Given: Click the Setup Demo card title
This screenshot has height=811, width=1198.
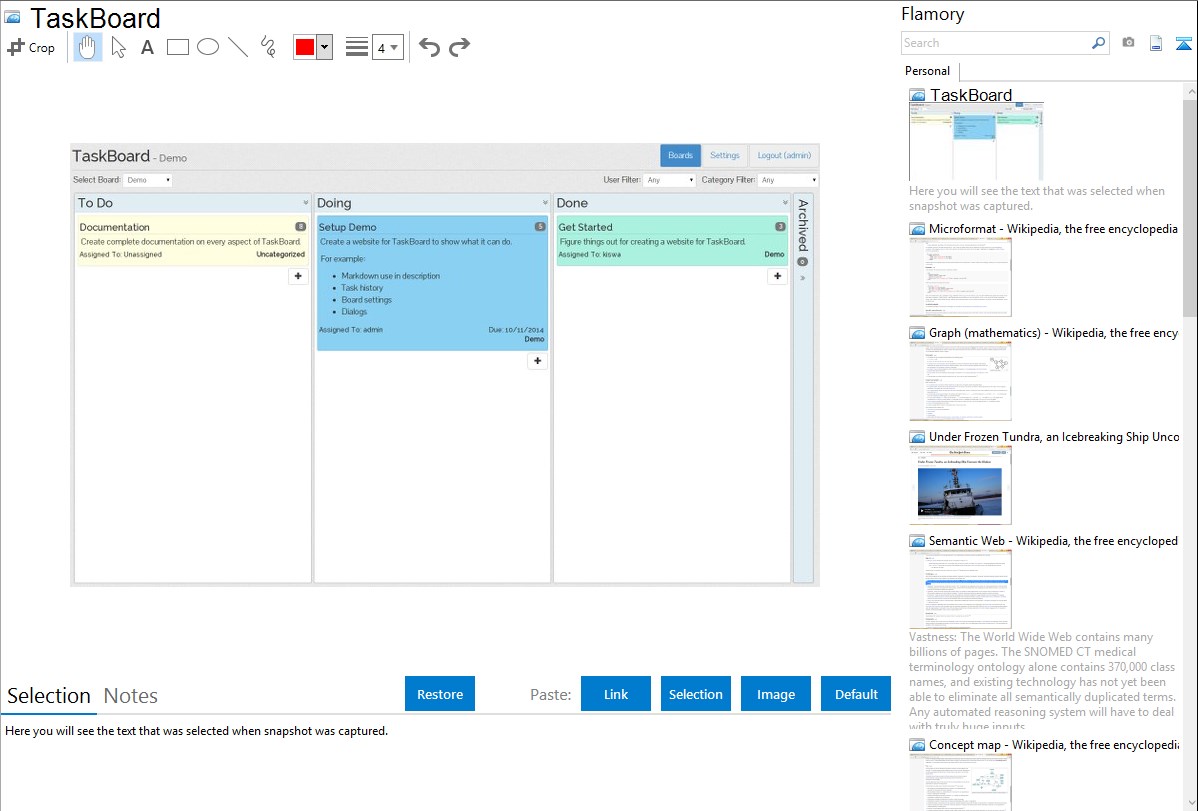Looking at the screenshot, I should click(x=348, y=227).
